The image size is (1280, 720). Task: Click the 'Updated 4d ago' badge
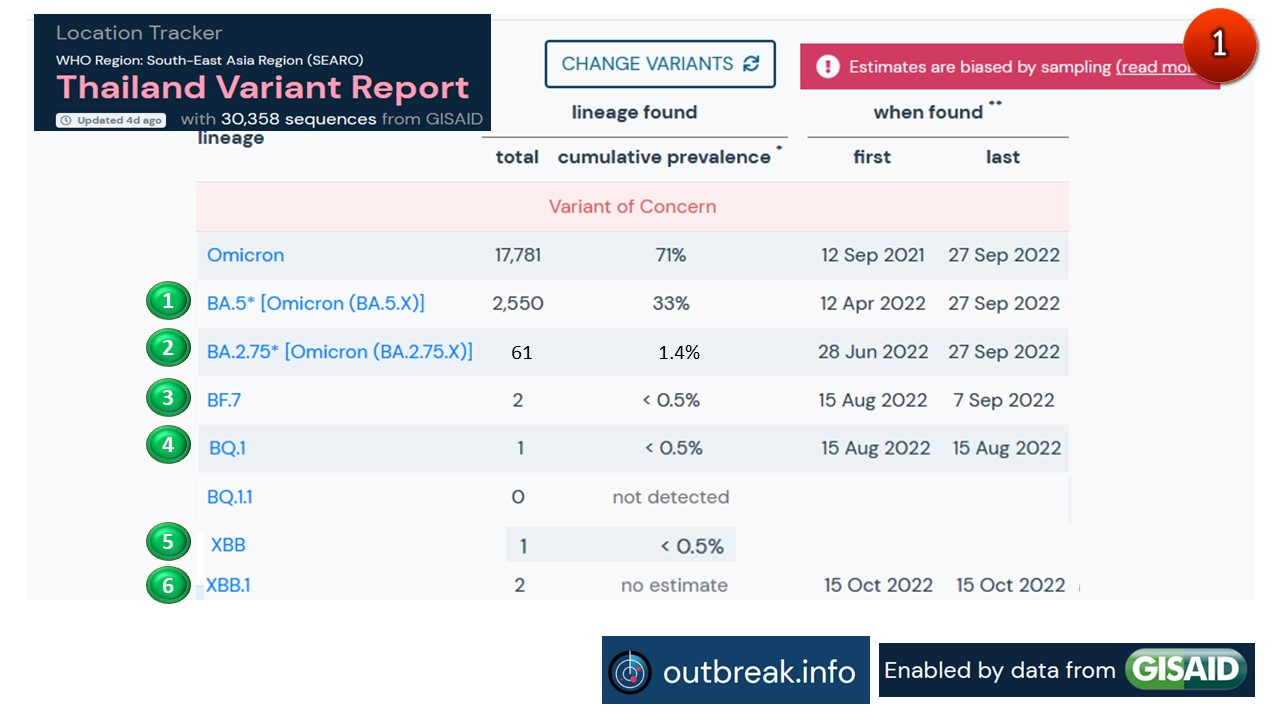point(111,120)
